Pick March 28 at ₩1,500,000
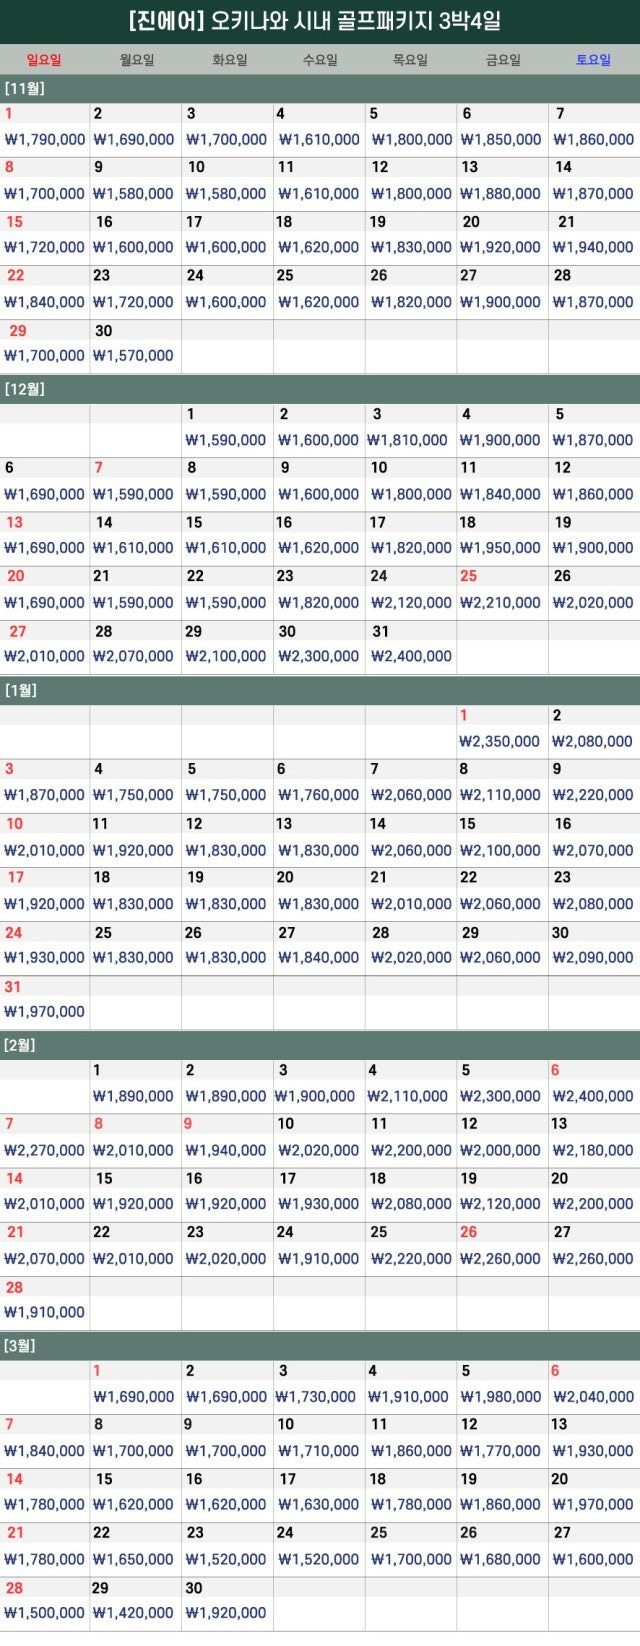Screen dimensions: 640x1646 [45, 1603]
